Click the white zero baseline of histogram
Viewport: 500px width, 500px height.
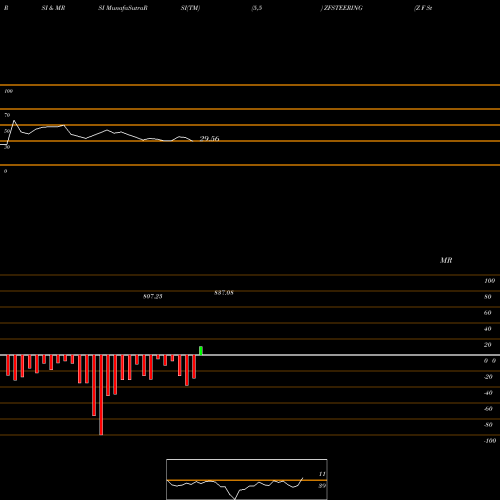[x=250, y=355]
